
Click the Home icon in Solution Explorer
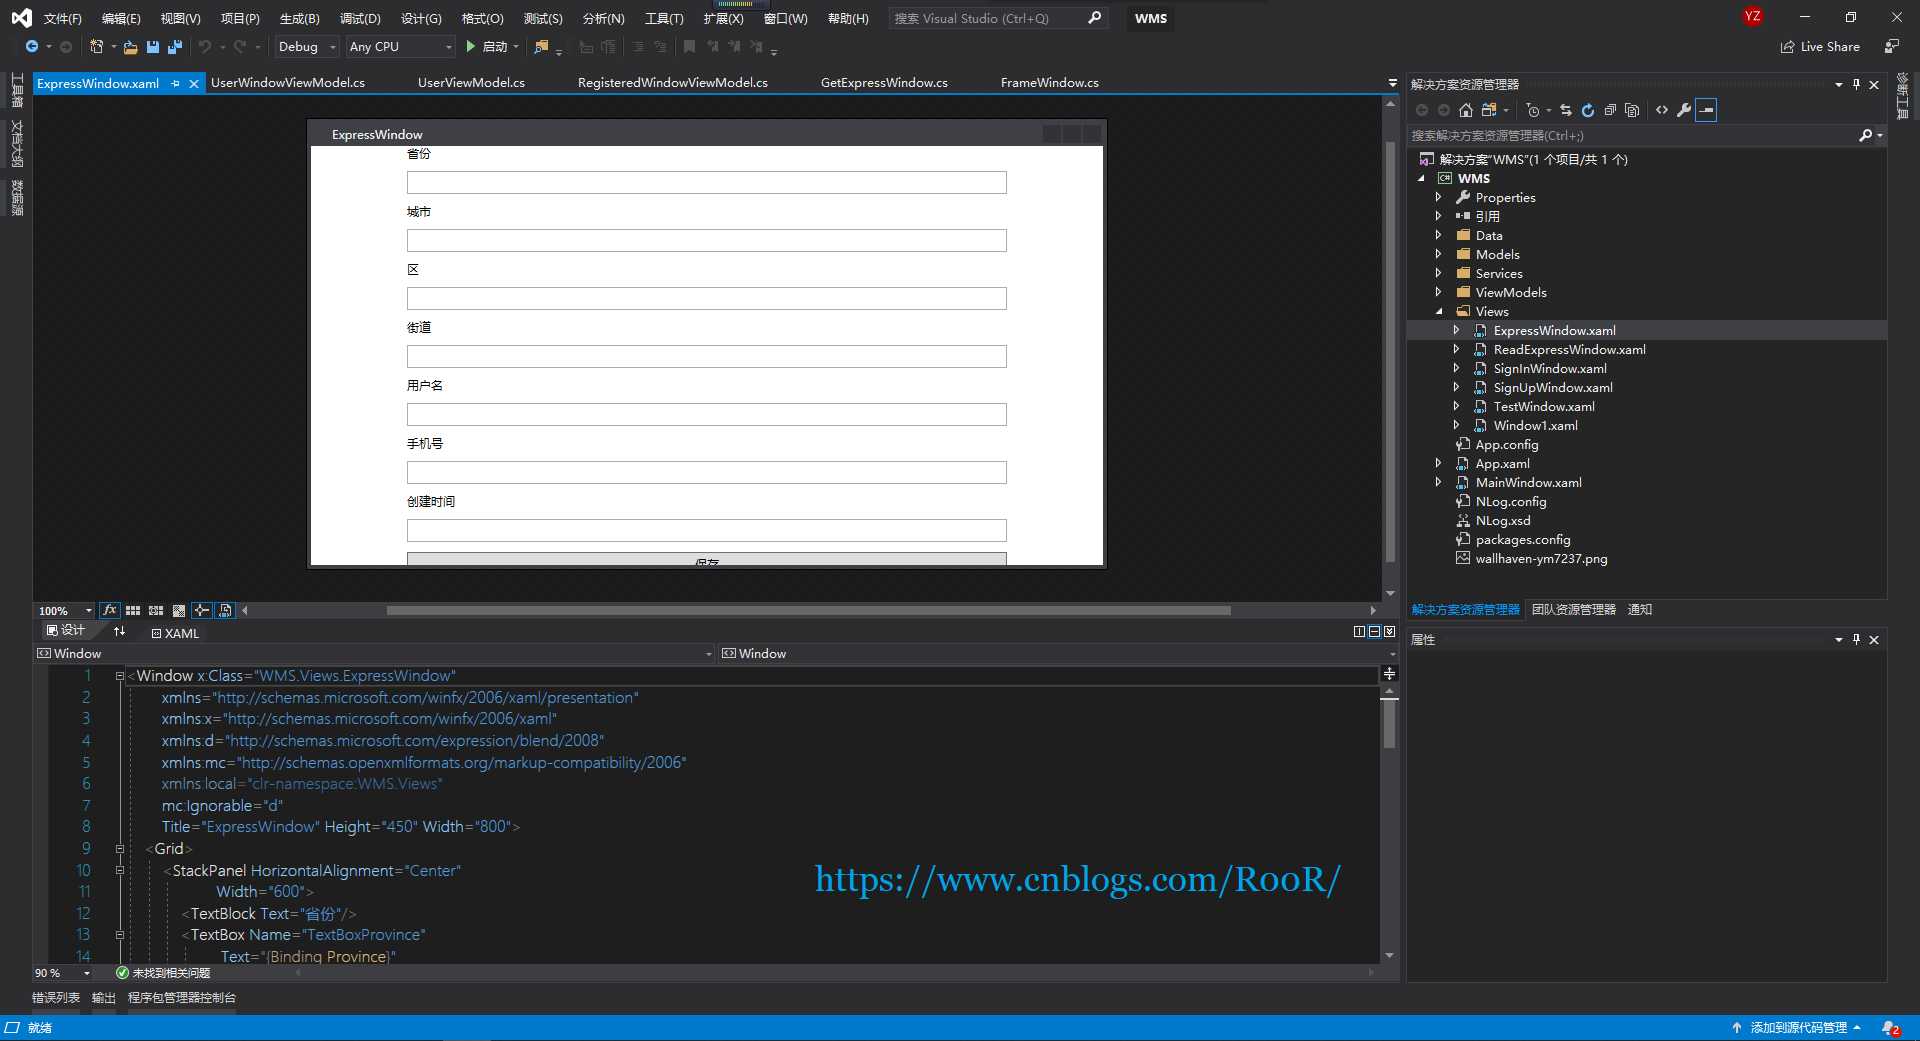[1466, 110]
